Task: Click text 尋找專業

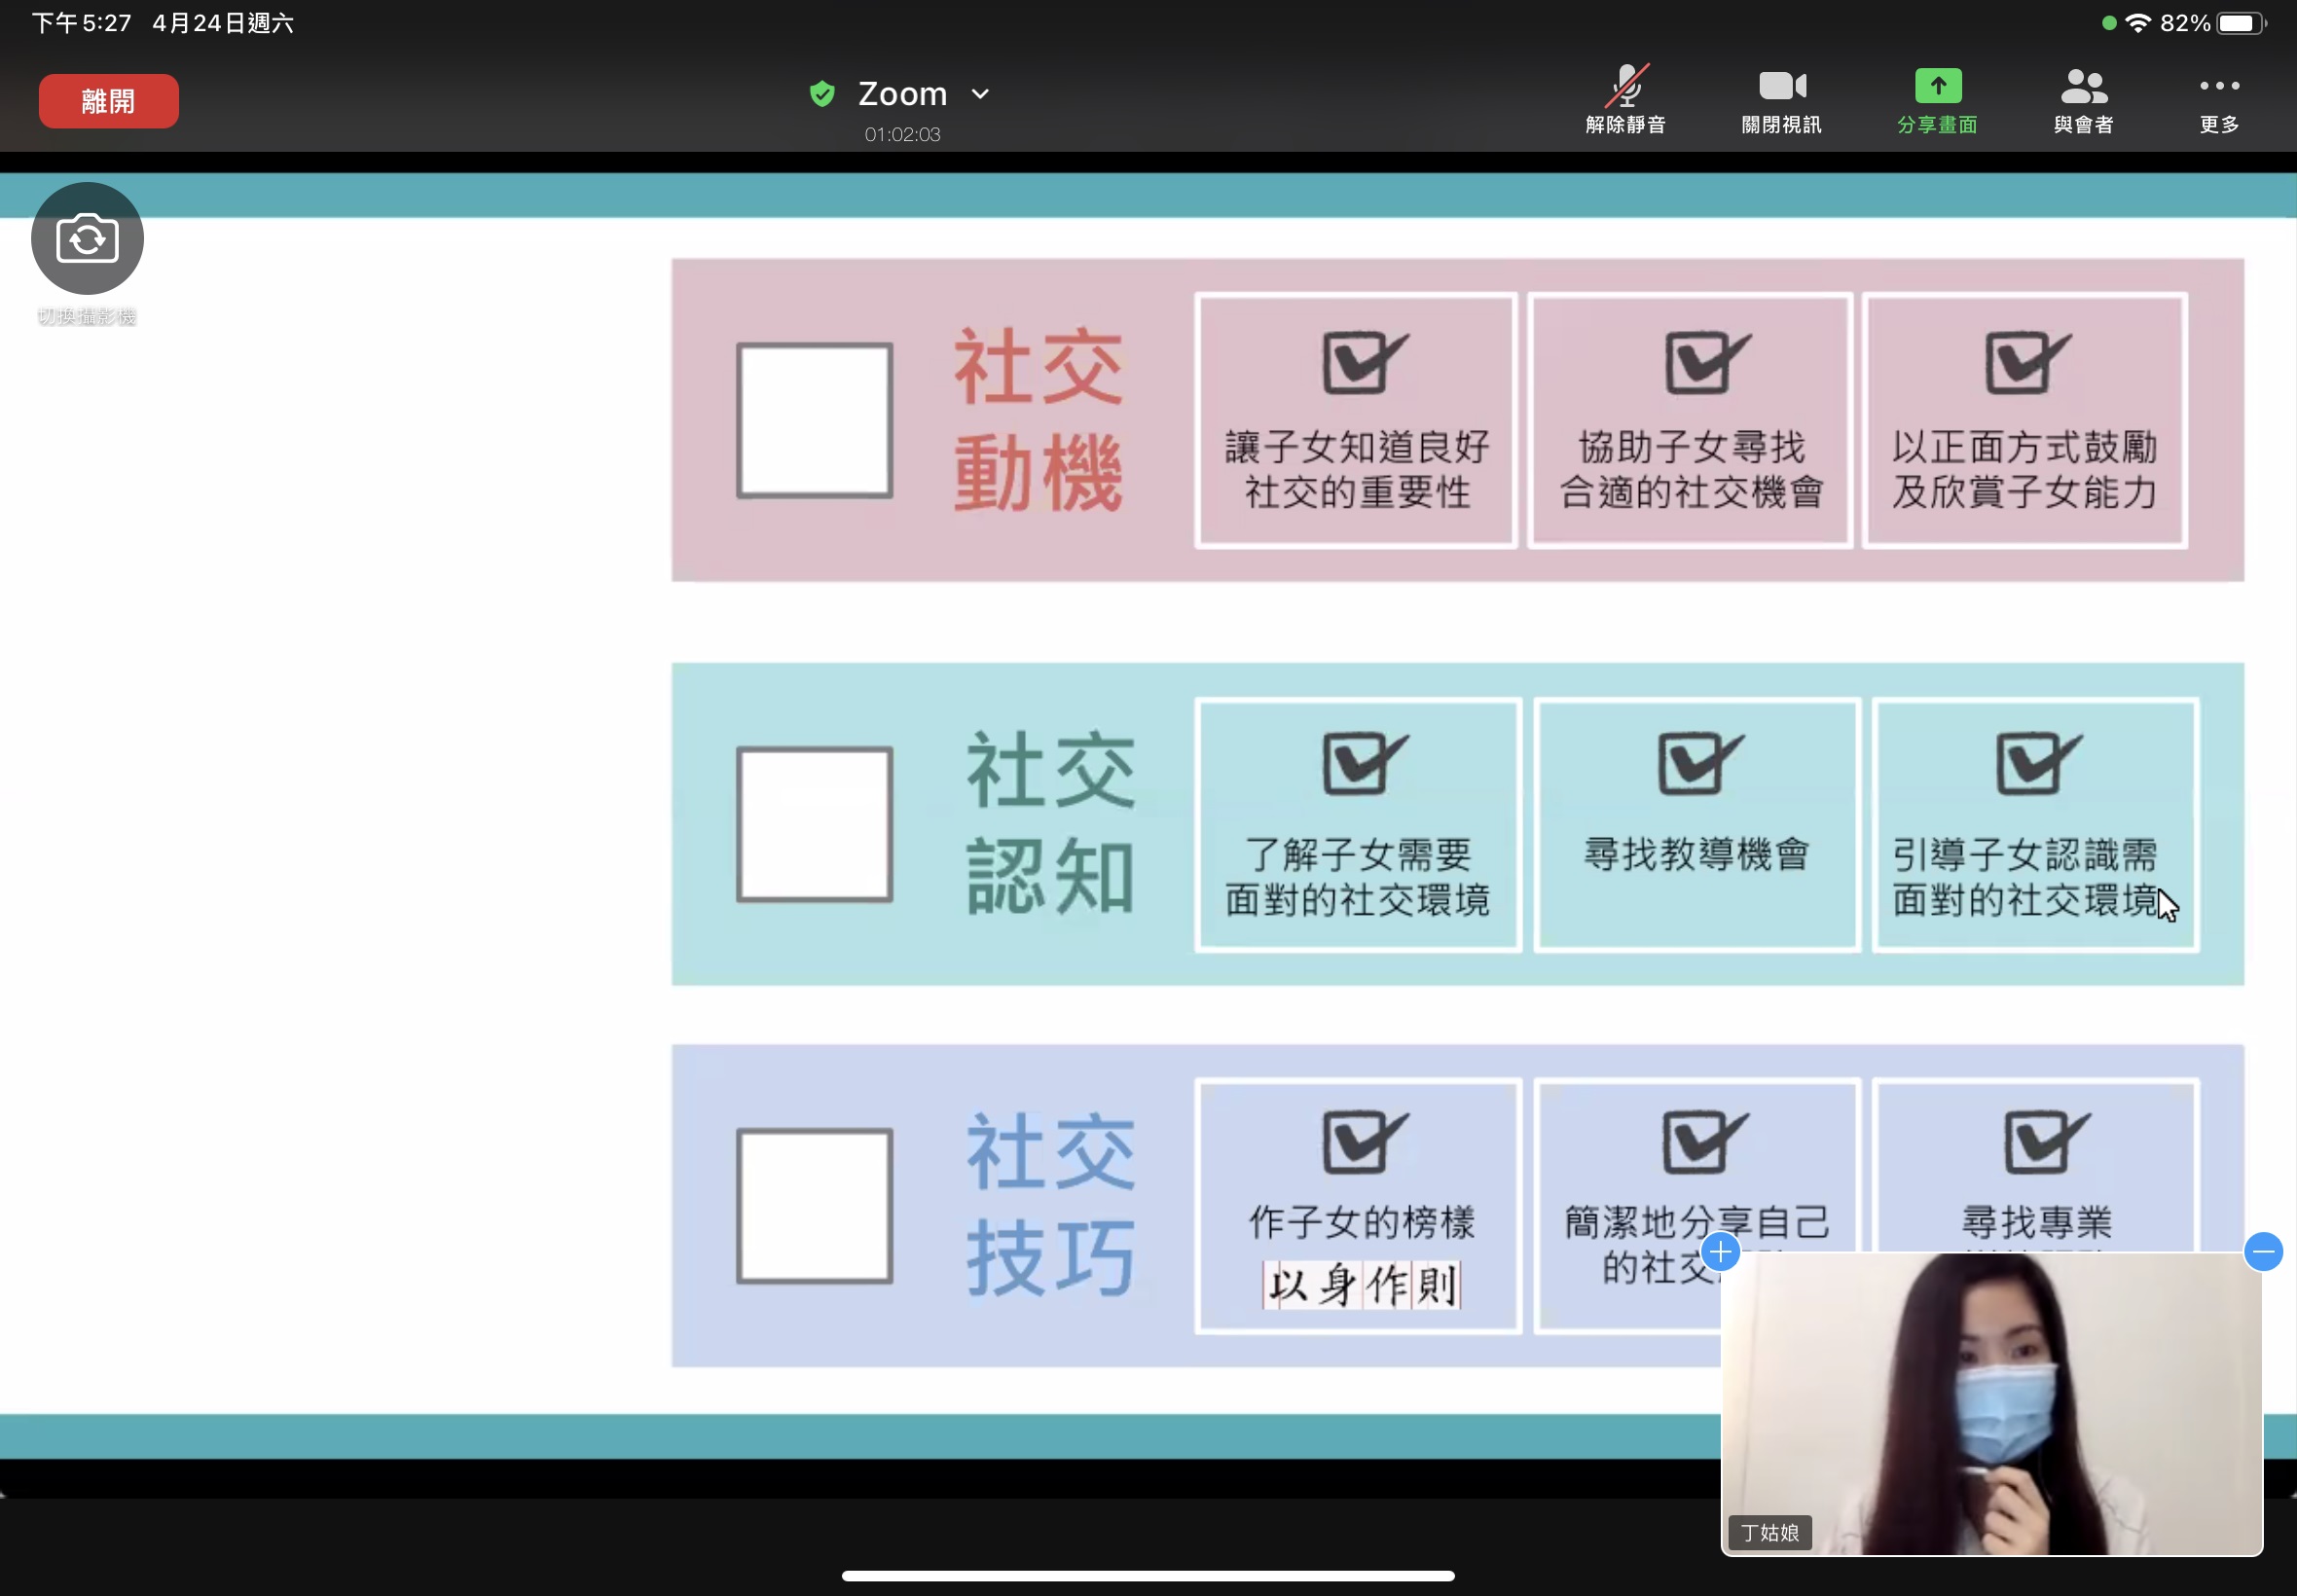Action: coord(2036,1222)
